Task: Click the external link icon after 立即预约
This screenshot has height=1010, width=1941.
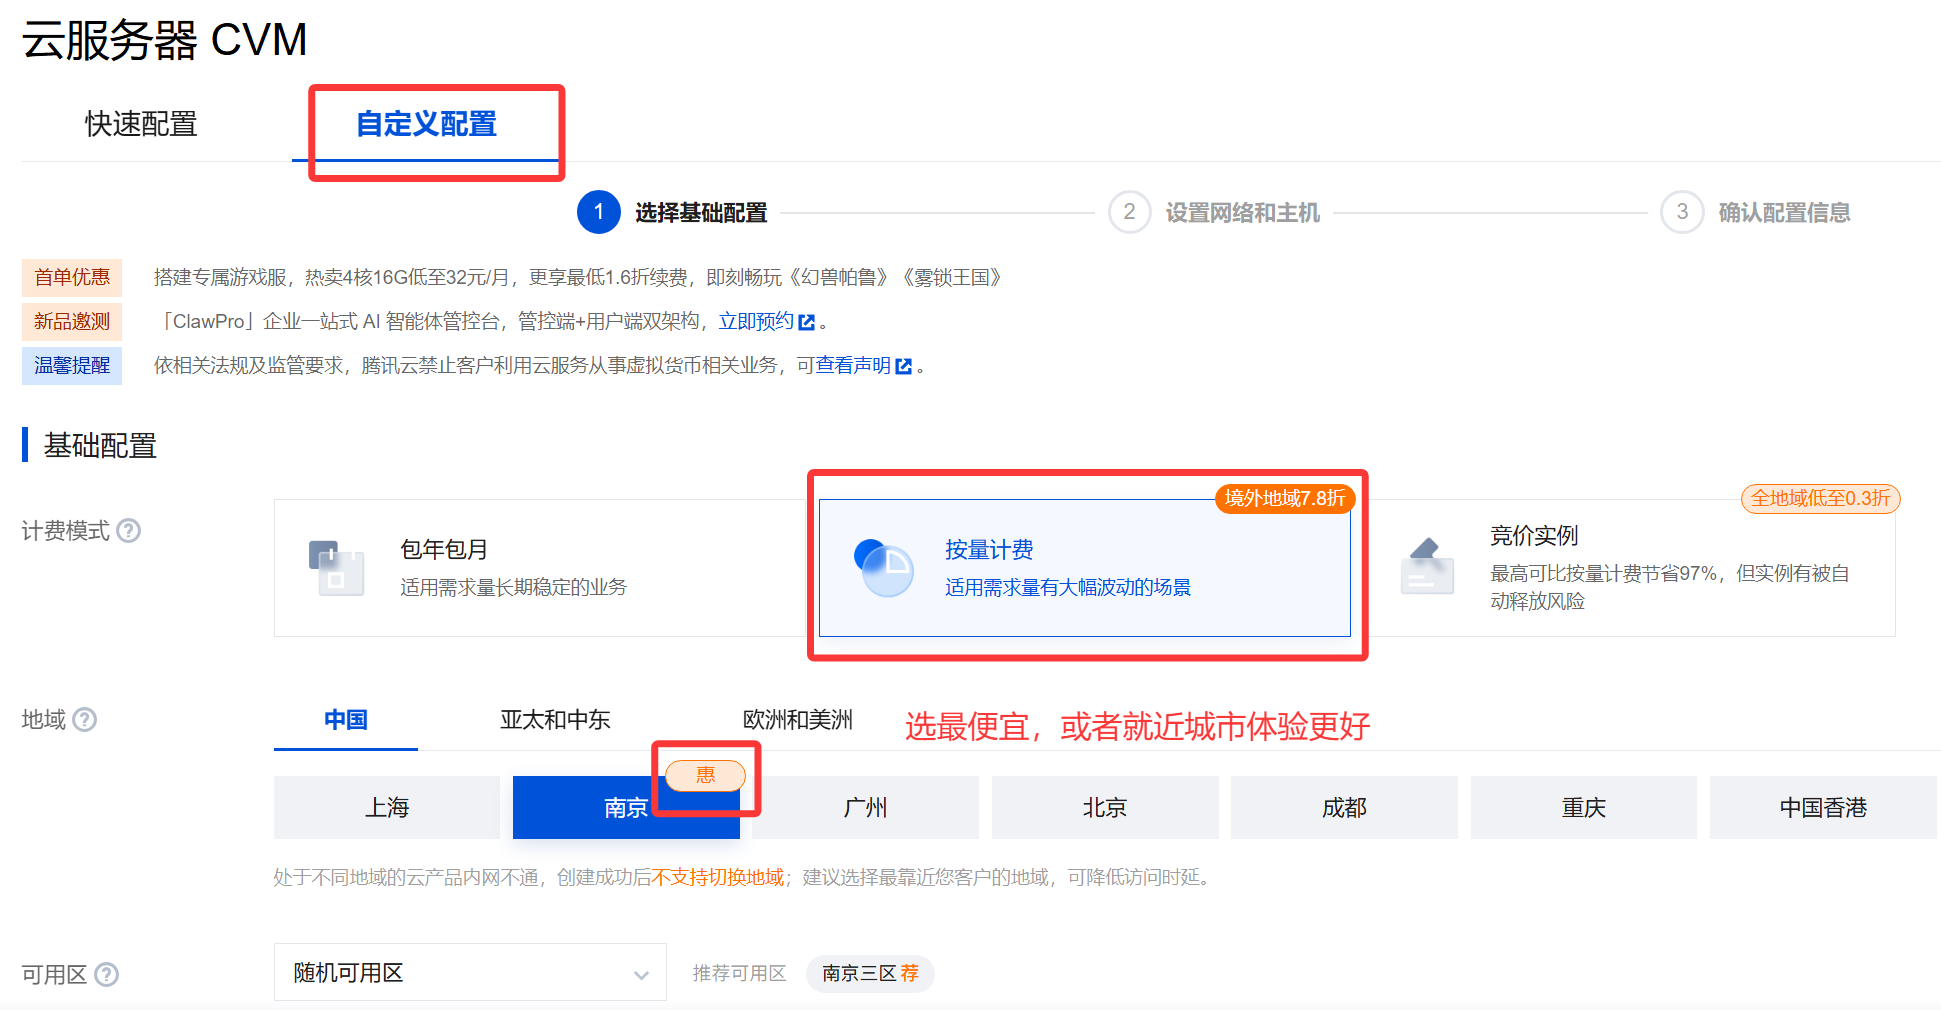Action: pyautogui.click(x=807, y=322)
